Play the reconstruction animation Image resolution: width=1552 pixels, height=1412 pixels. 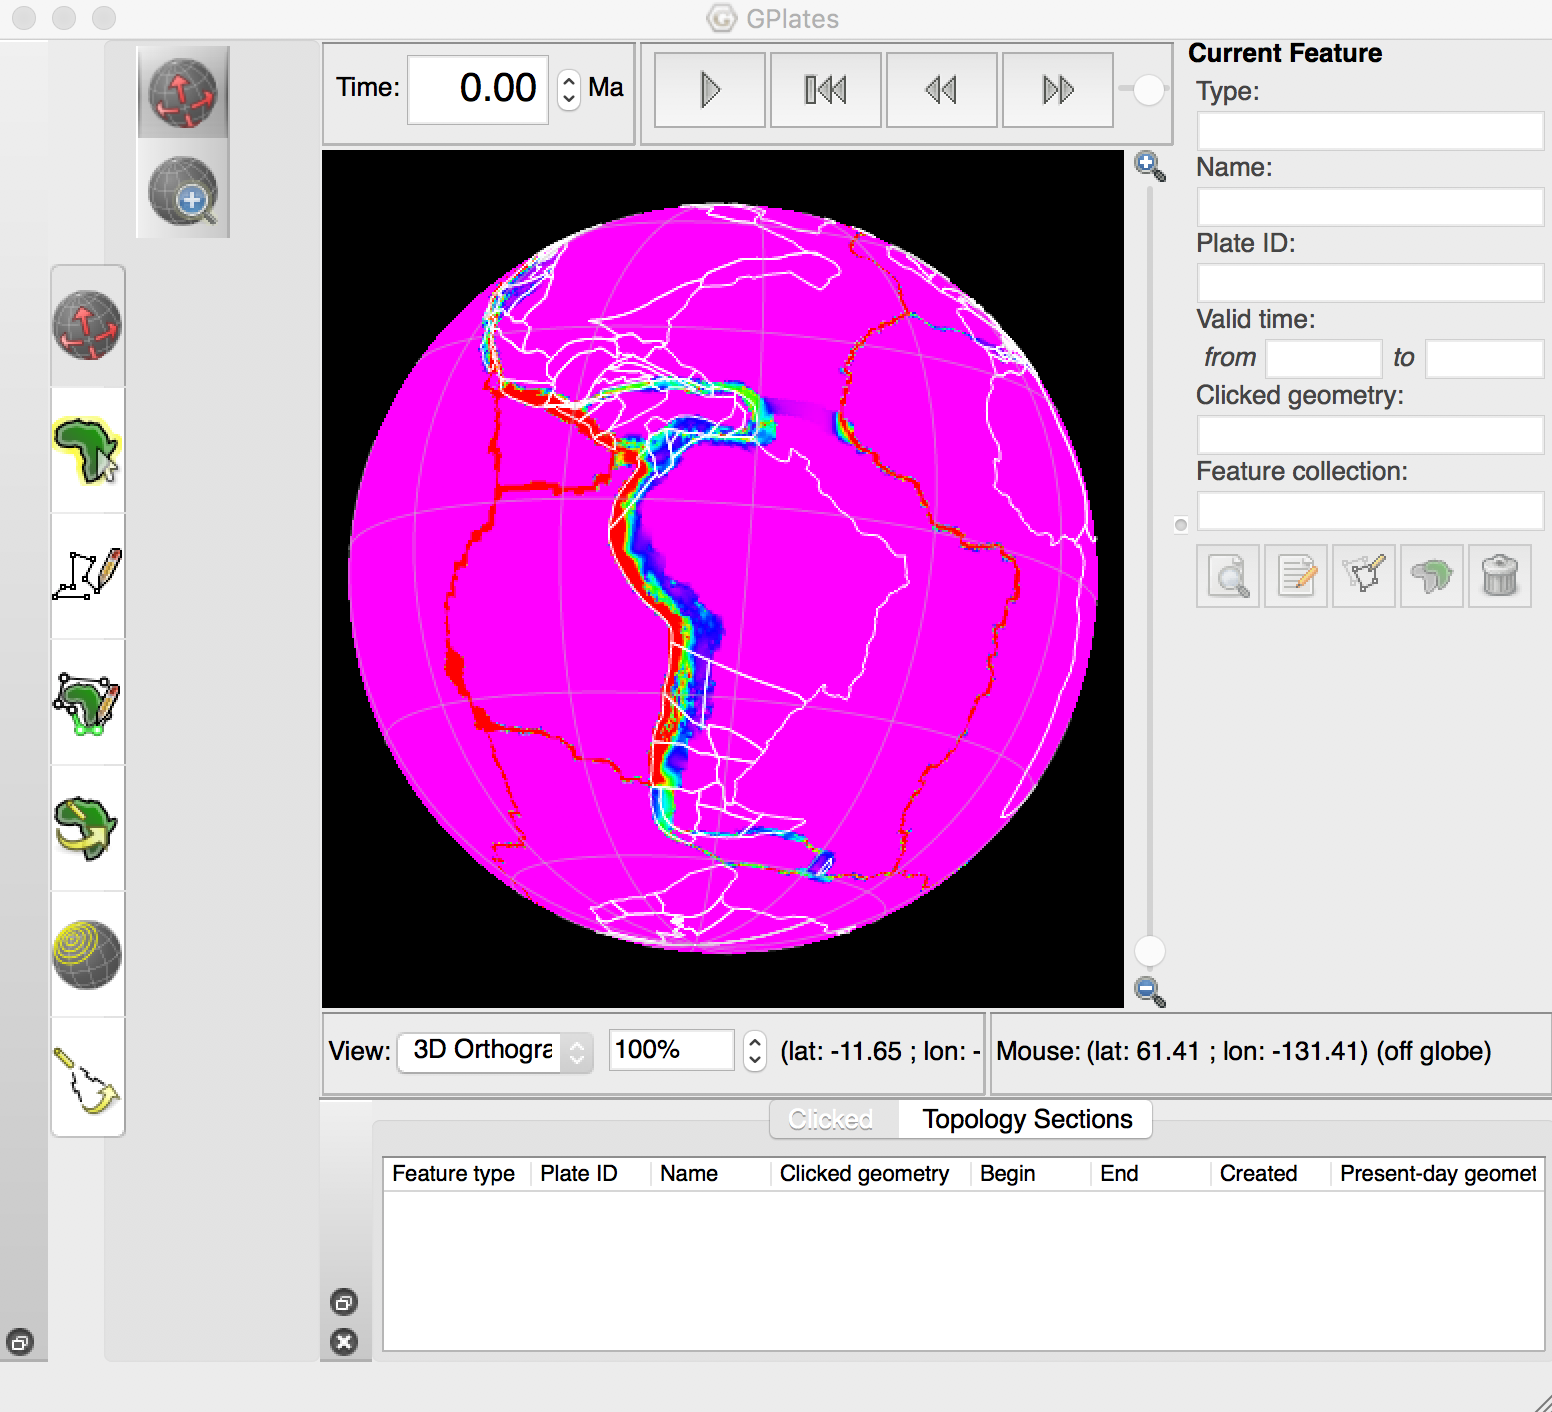coord(710,90)
